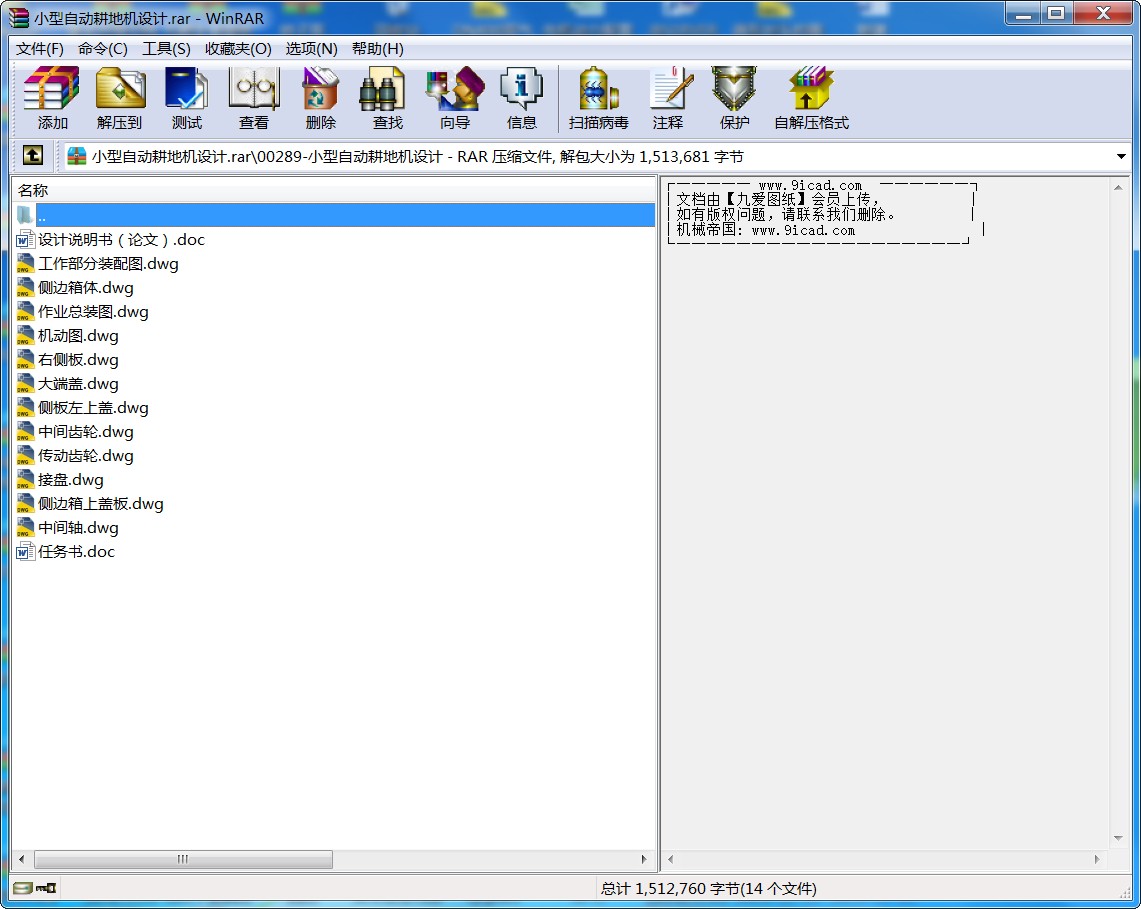Click the file list horizontal scrollbar thumb
The height and width of the screenshot is (909, 1141).
[x=183, y=859]
